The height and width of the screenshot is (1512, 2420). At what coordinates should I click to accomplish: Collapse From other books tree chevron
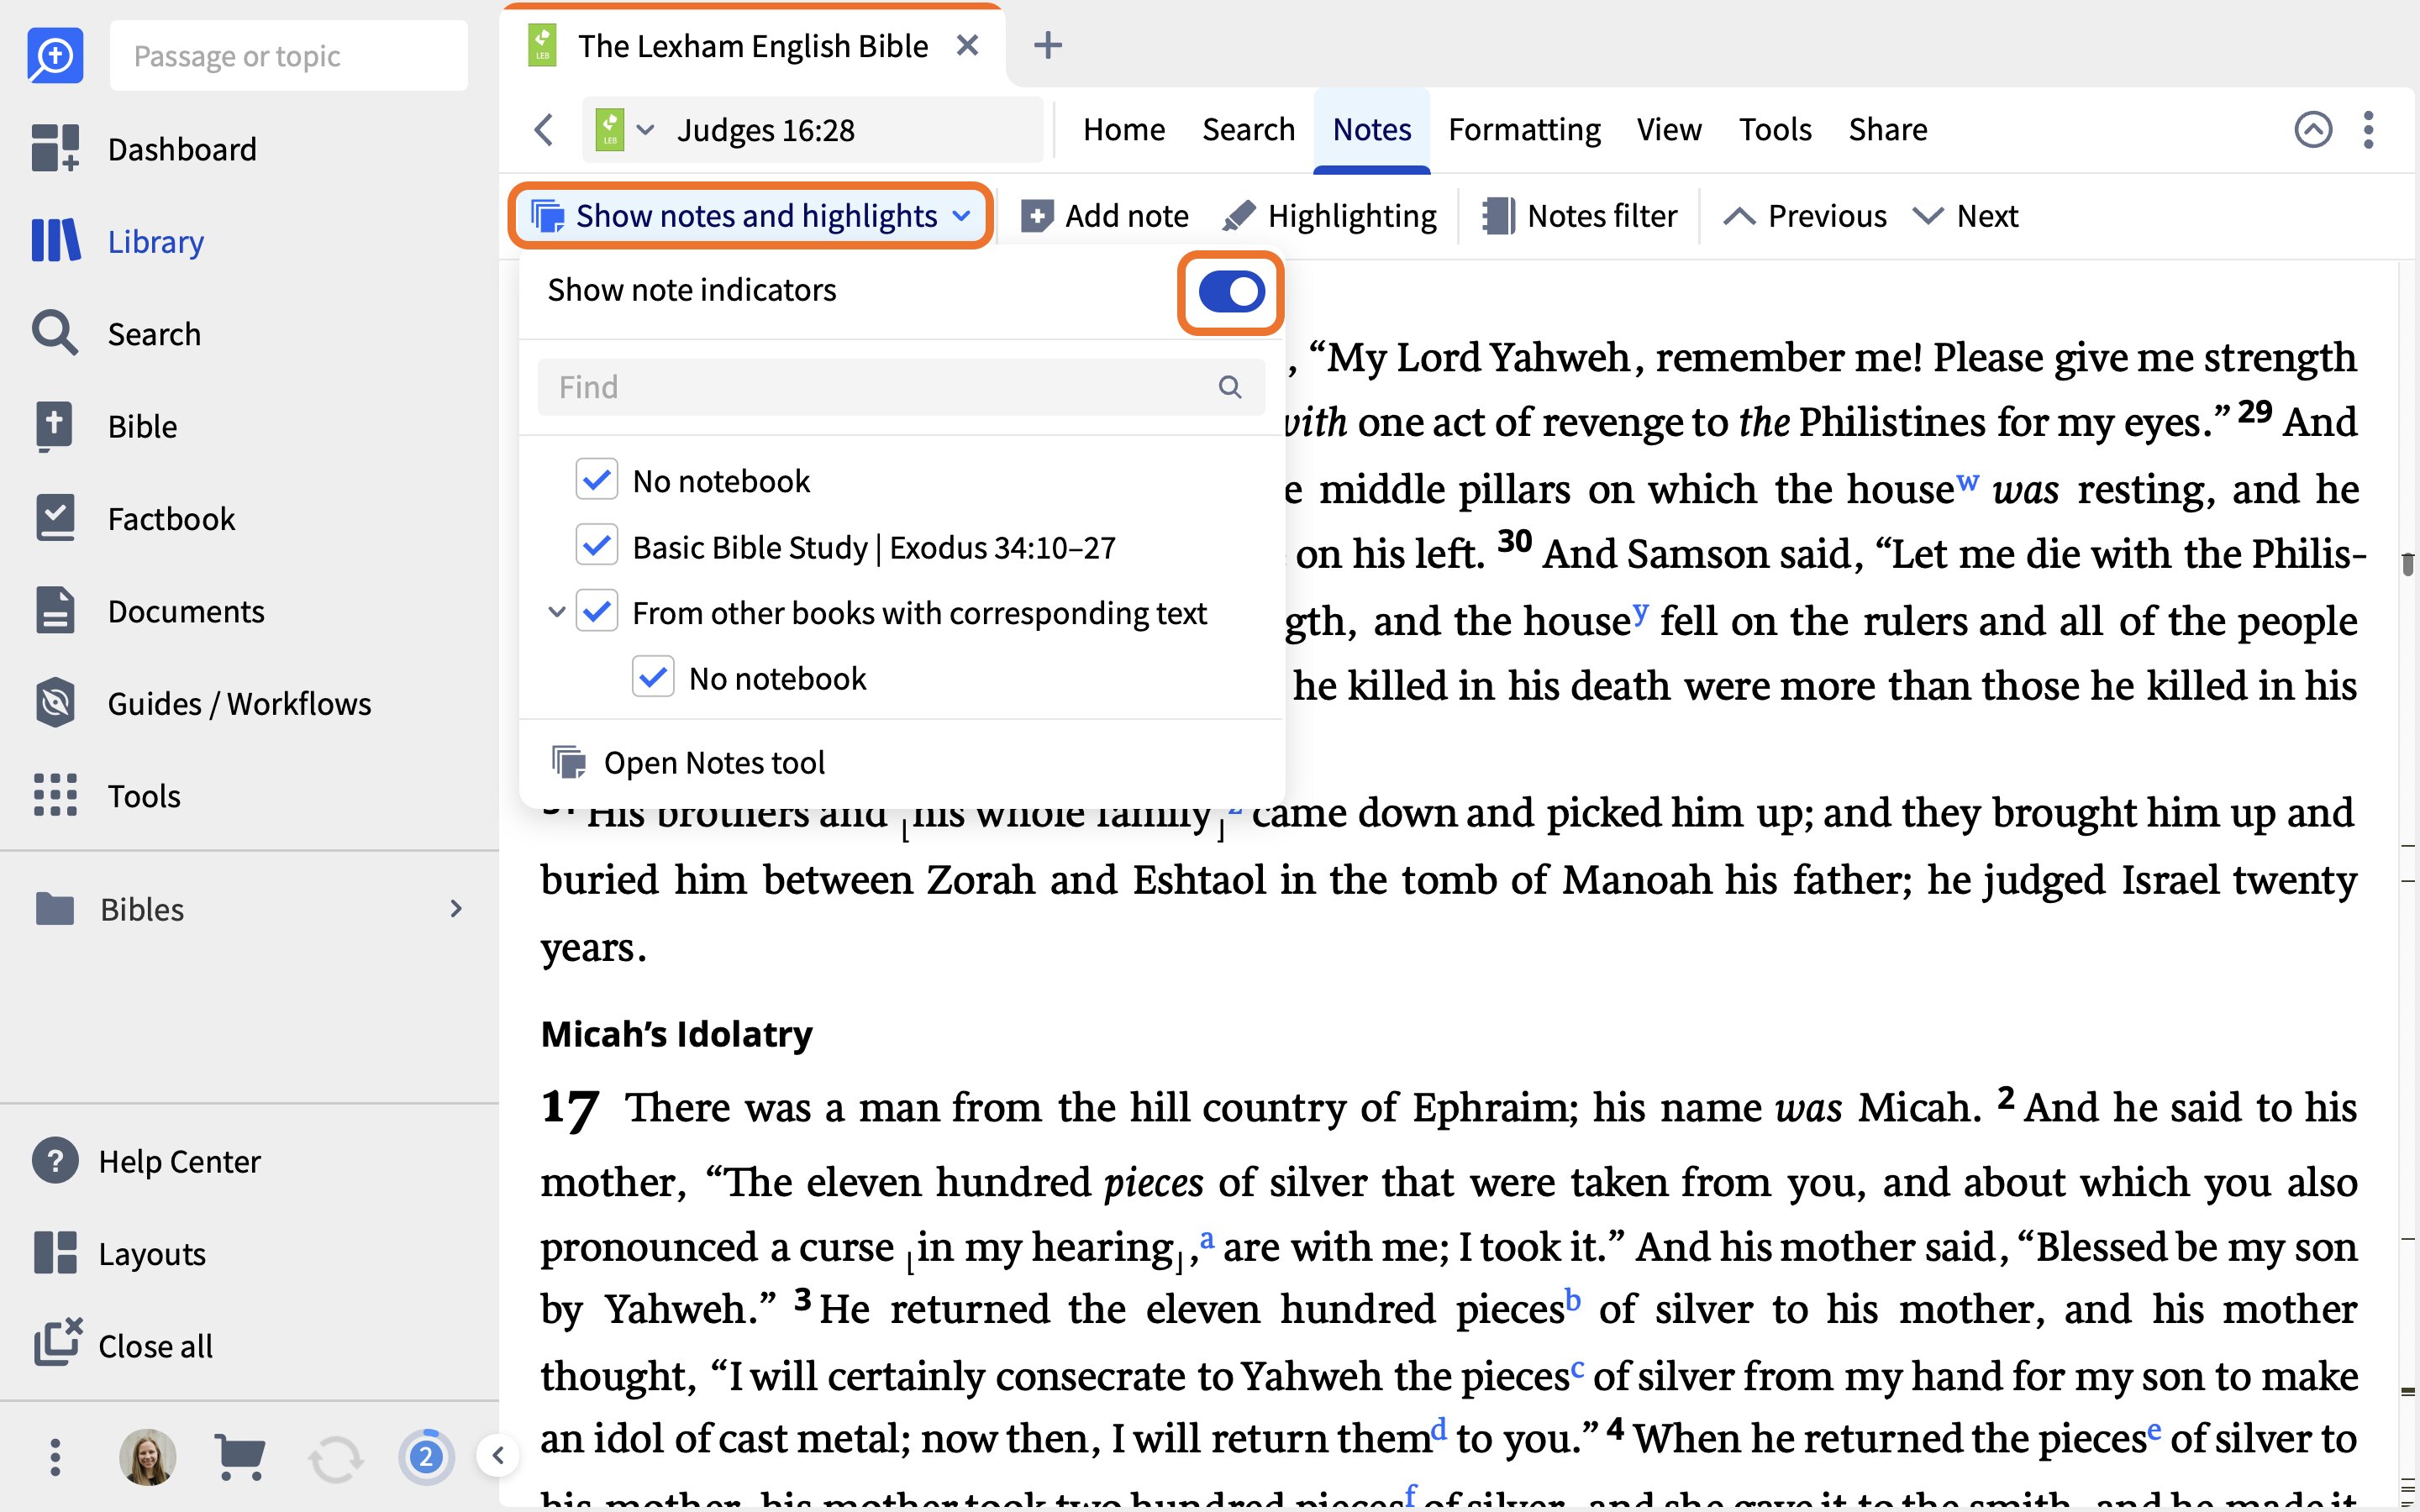556,612
